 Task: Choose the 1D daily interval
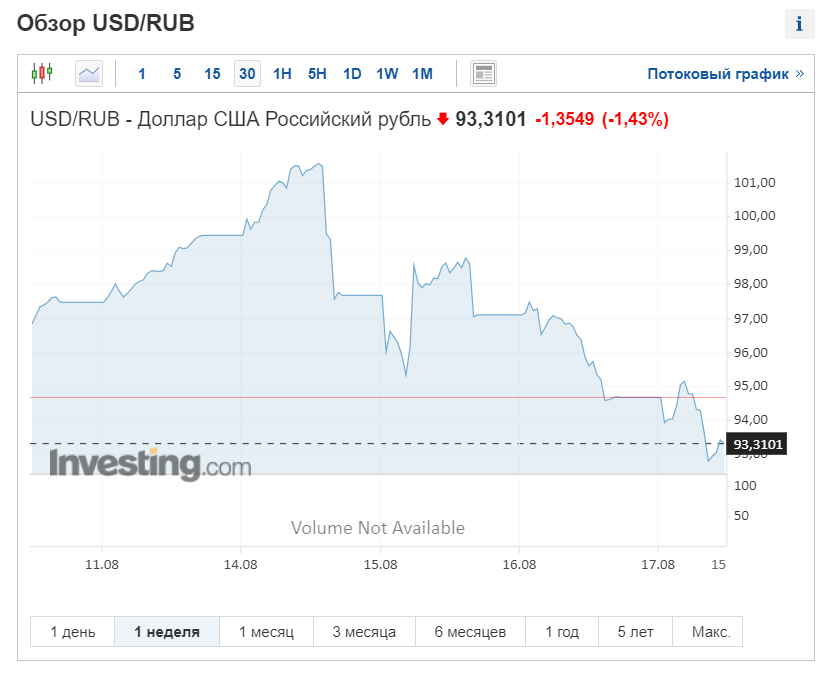352,74
